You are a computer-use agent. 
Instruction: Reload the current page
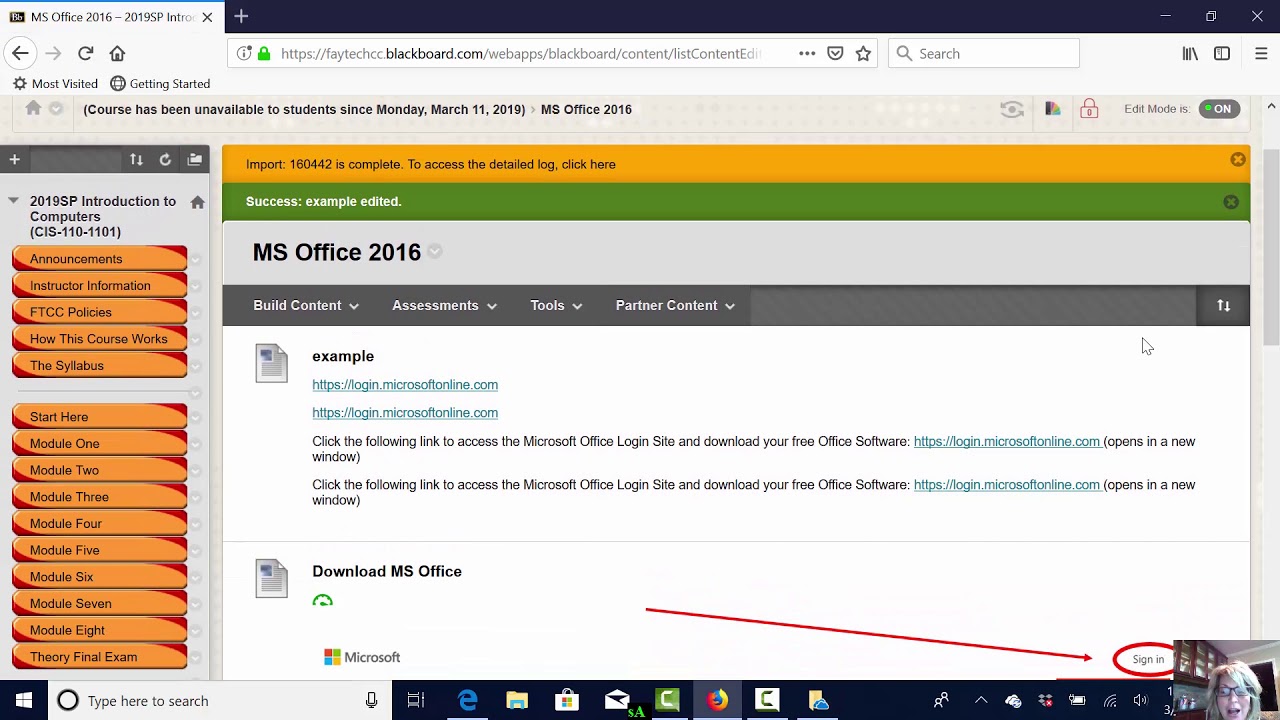[85, 53]
